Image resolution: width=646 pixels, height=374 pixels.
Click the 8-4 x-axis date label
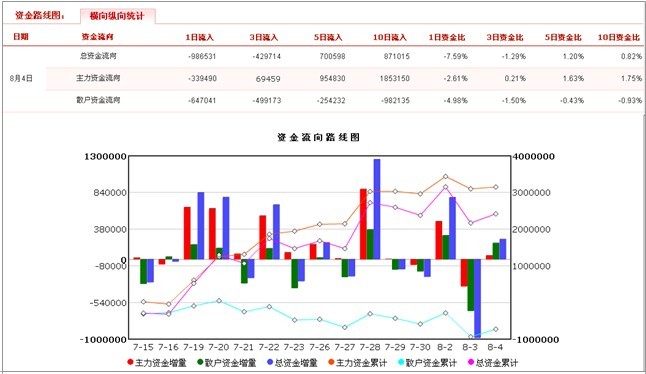(x=495, y=347)
